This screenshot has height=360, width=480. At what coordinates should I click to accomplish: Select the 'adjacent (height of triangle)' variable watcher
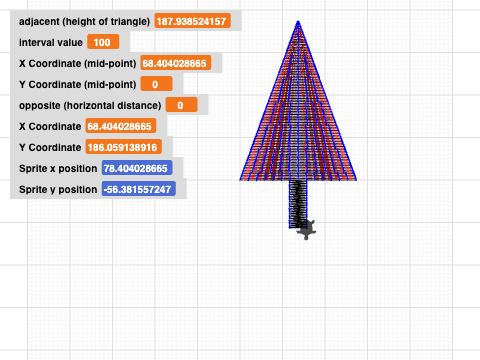126,21
